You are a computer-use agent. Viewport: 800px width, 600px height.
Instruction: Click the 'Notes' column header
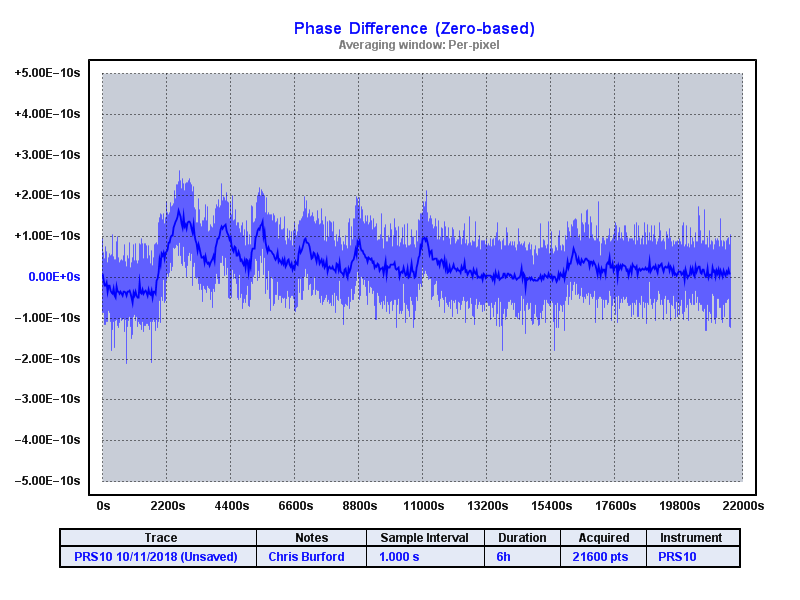311,538
